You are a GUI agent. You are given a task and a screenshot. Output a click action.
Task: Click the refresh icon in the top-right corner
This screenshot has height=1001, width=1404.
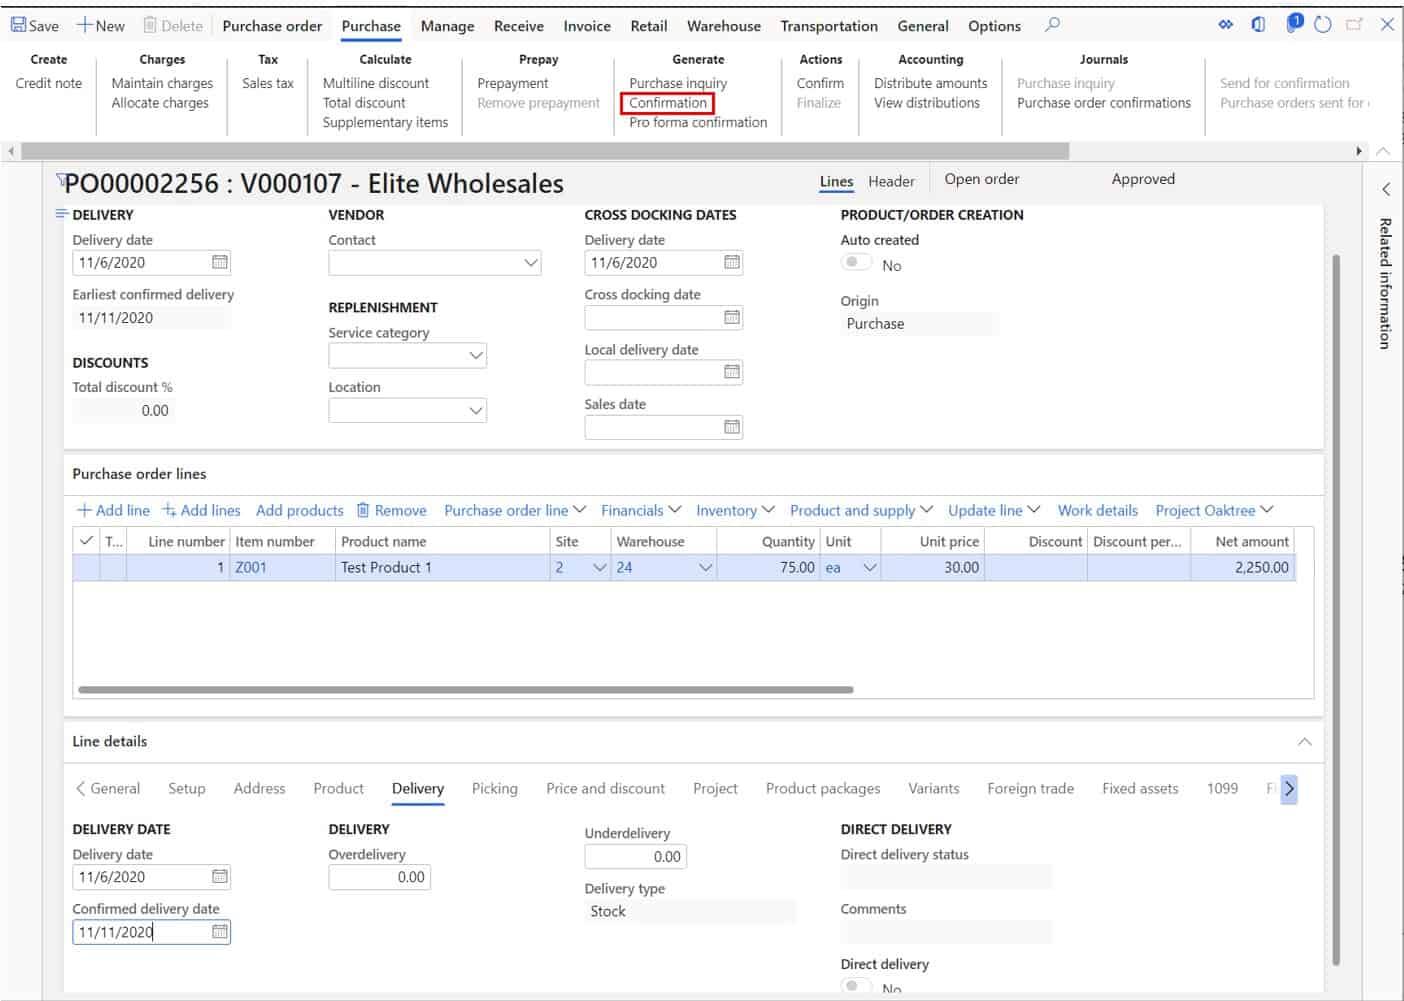pyautogui.click(x=1322, y=22)
